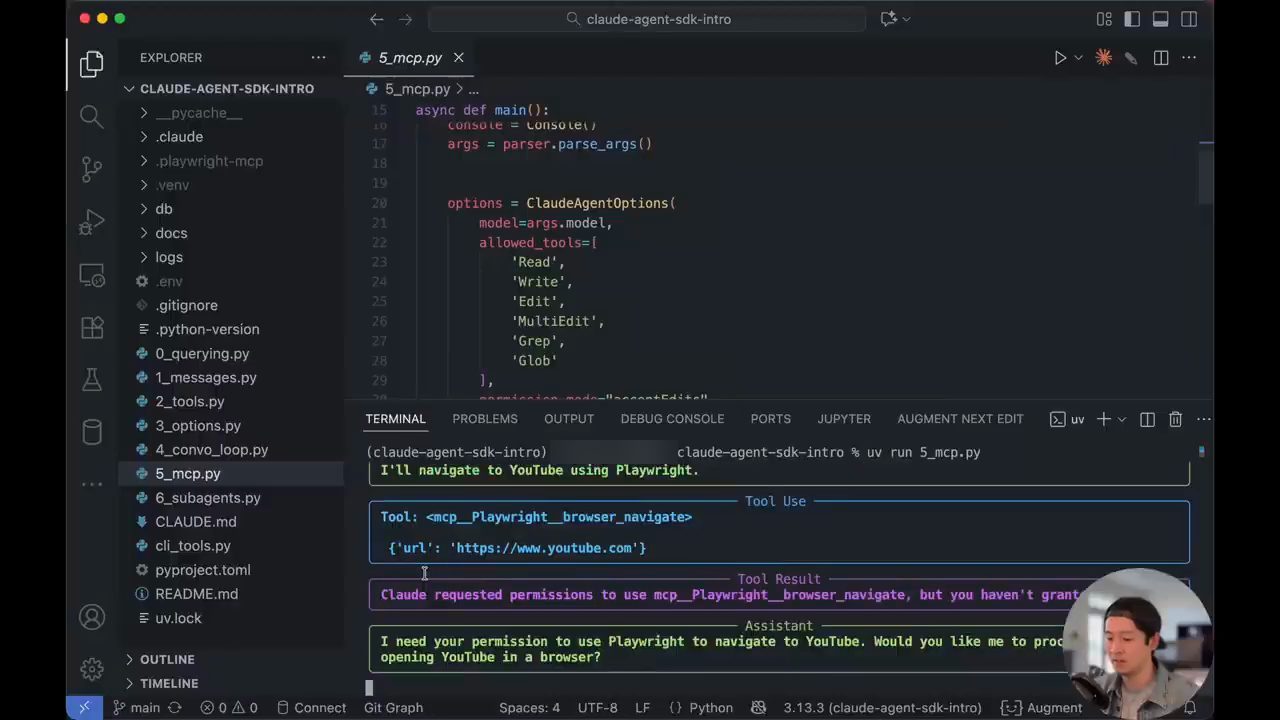The height and width of the screenshot is (720, 1280).
Task: Customize layout icon in title bar
Action: (1104, 19)
